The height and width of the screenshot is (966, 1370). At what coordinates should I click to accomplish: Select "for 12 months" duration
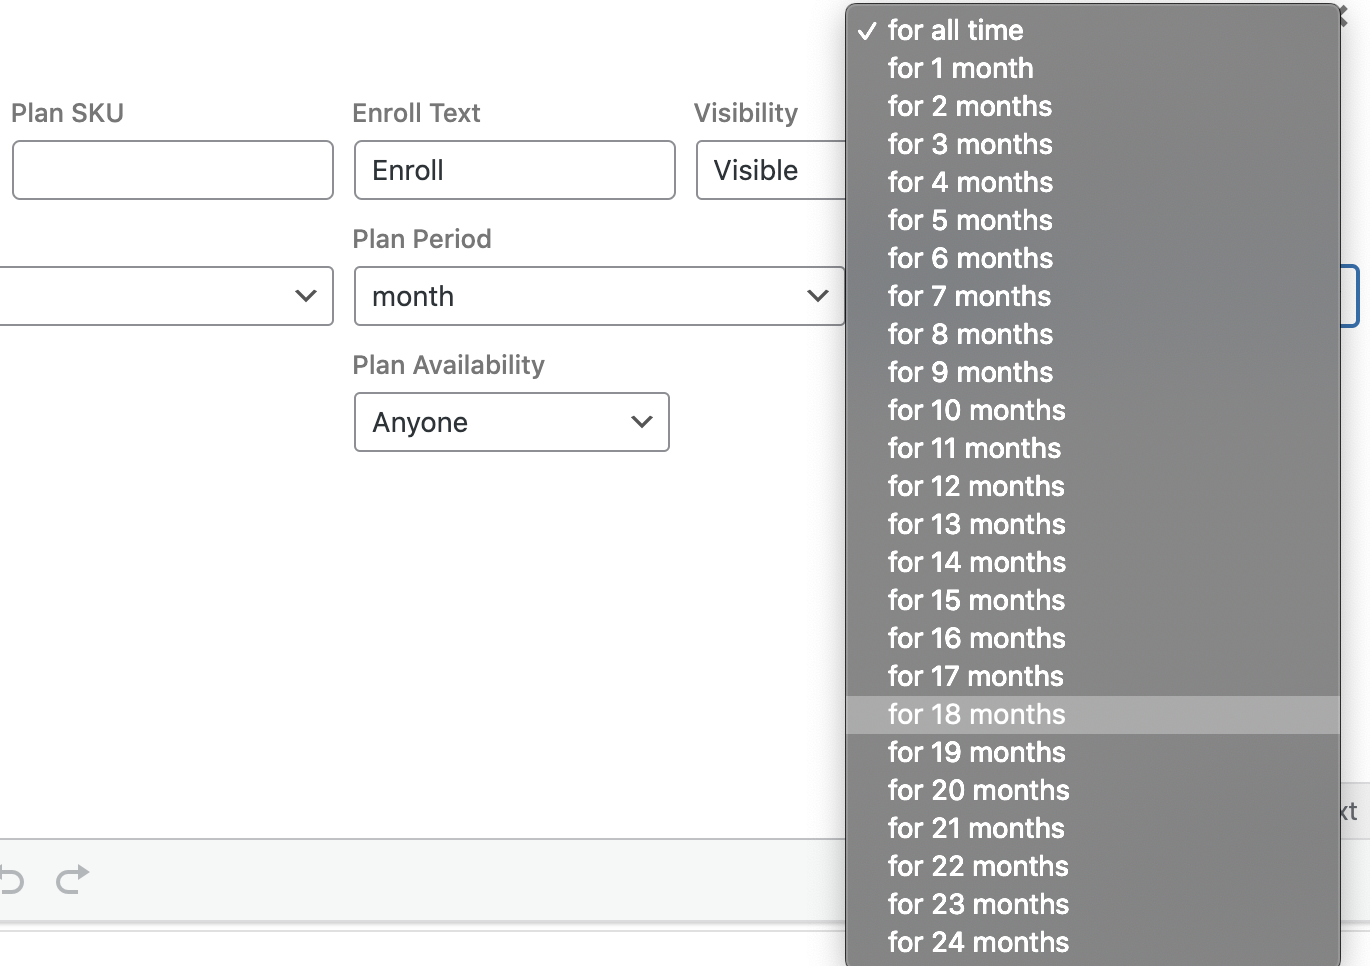tap(976, 486)
